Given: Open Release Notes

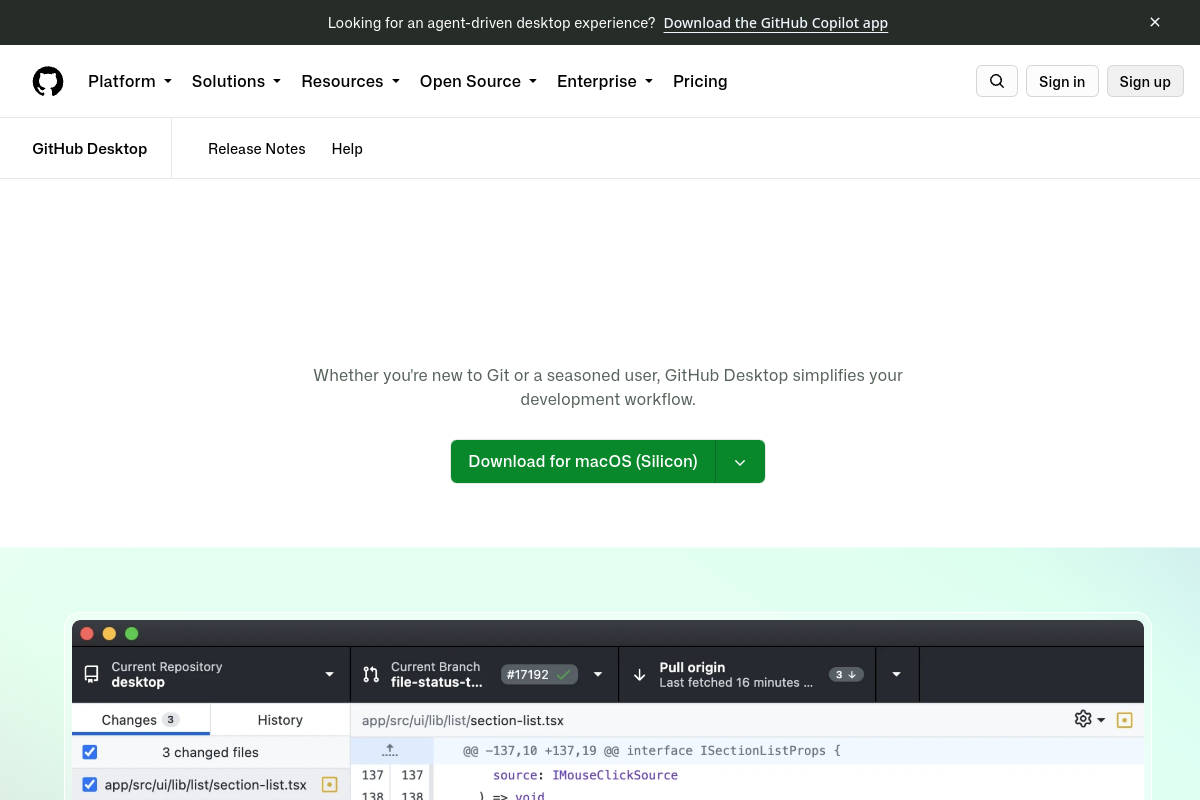Looking at the screenshot, I should pyautogui.click(x=257, y=149).
